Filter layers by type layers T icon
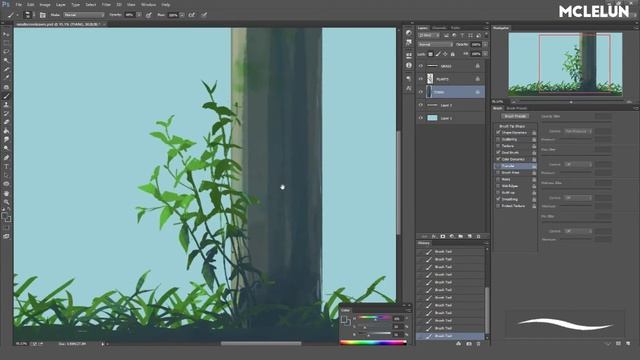This screenshot has height=360, width=640. pyautogui.click(x=462, y=36)
